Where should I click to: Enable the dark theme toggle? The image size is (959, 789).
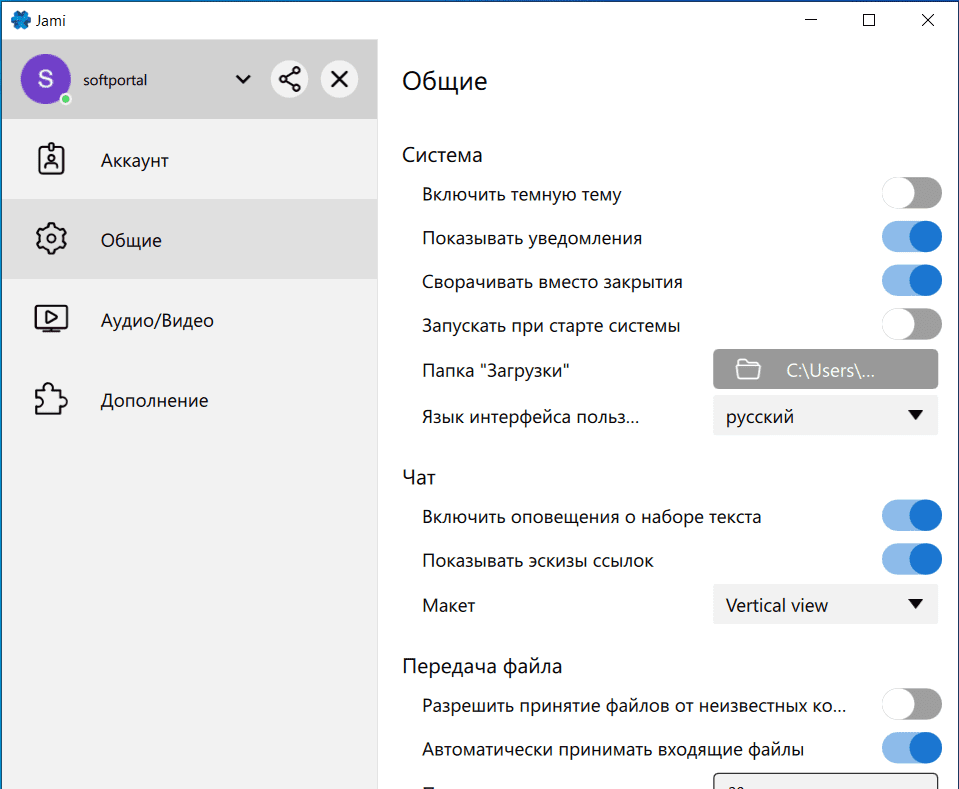[911, 193]
